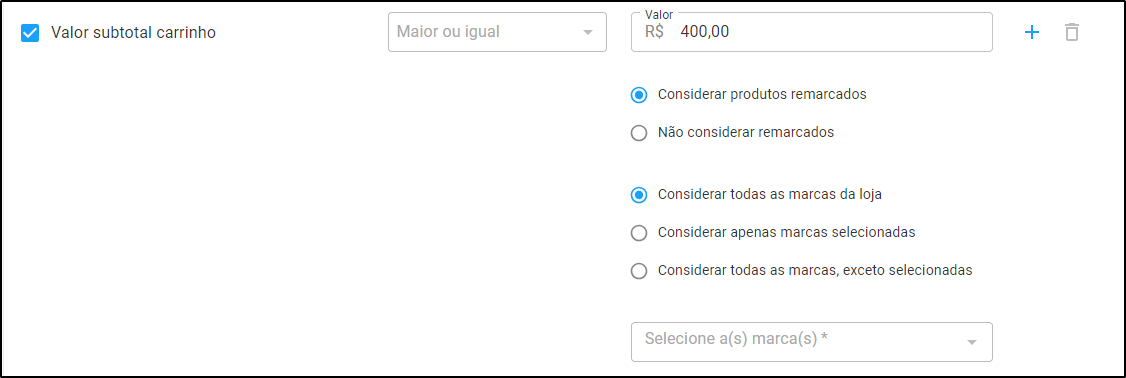Select the 'Considerar todas as marcas da loja' radio
Viewport: 1126px width, 378px height.
click(x=638, y=195)
